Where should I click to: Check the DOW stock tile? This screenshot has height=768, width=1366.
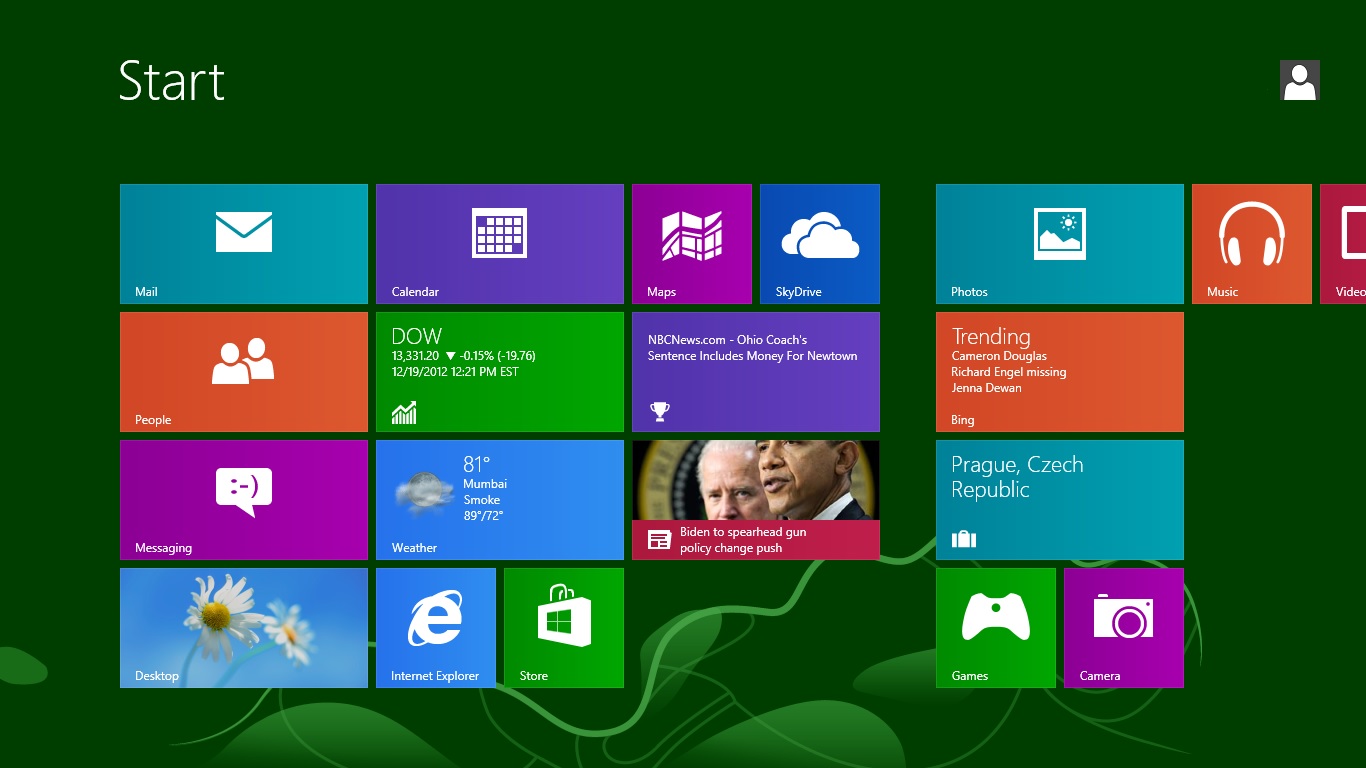(x=499, y=371)
